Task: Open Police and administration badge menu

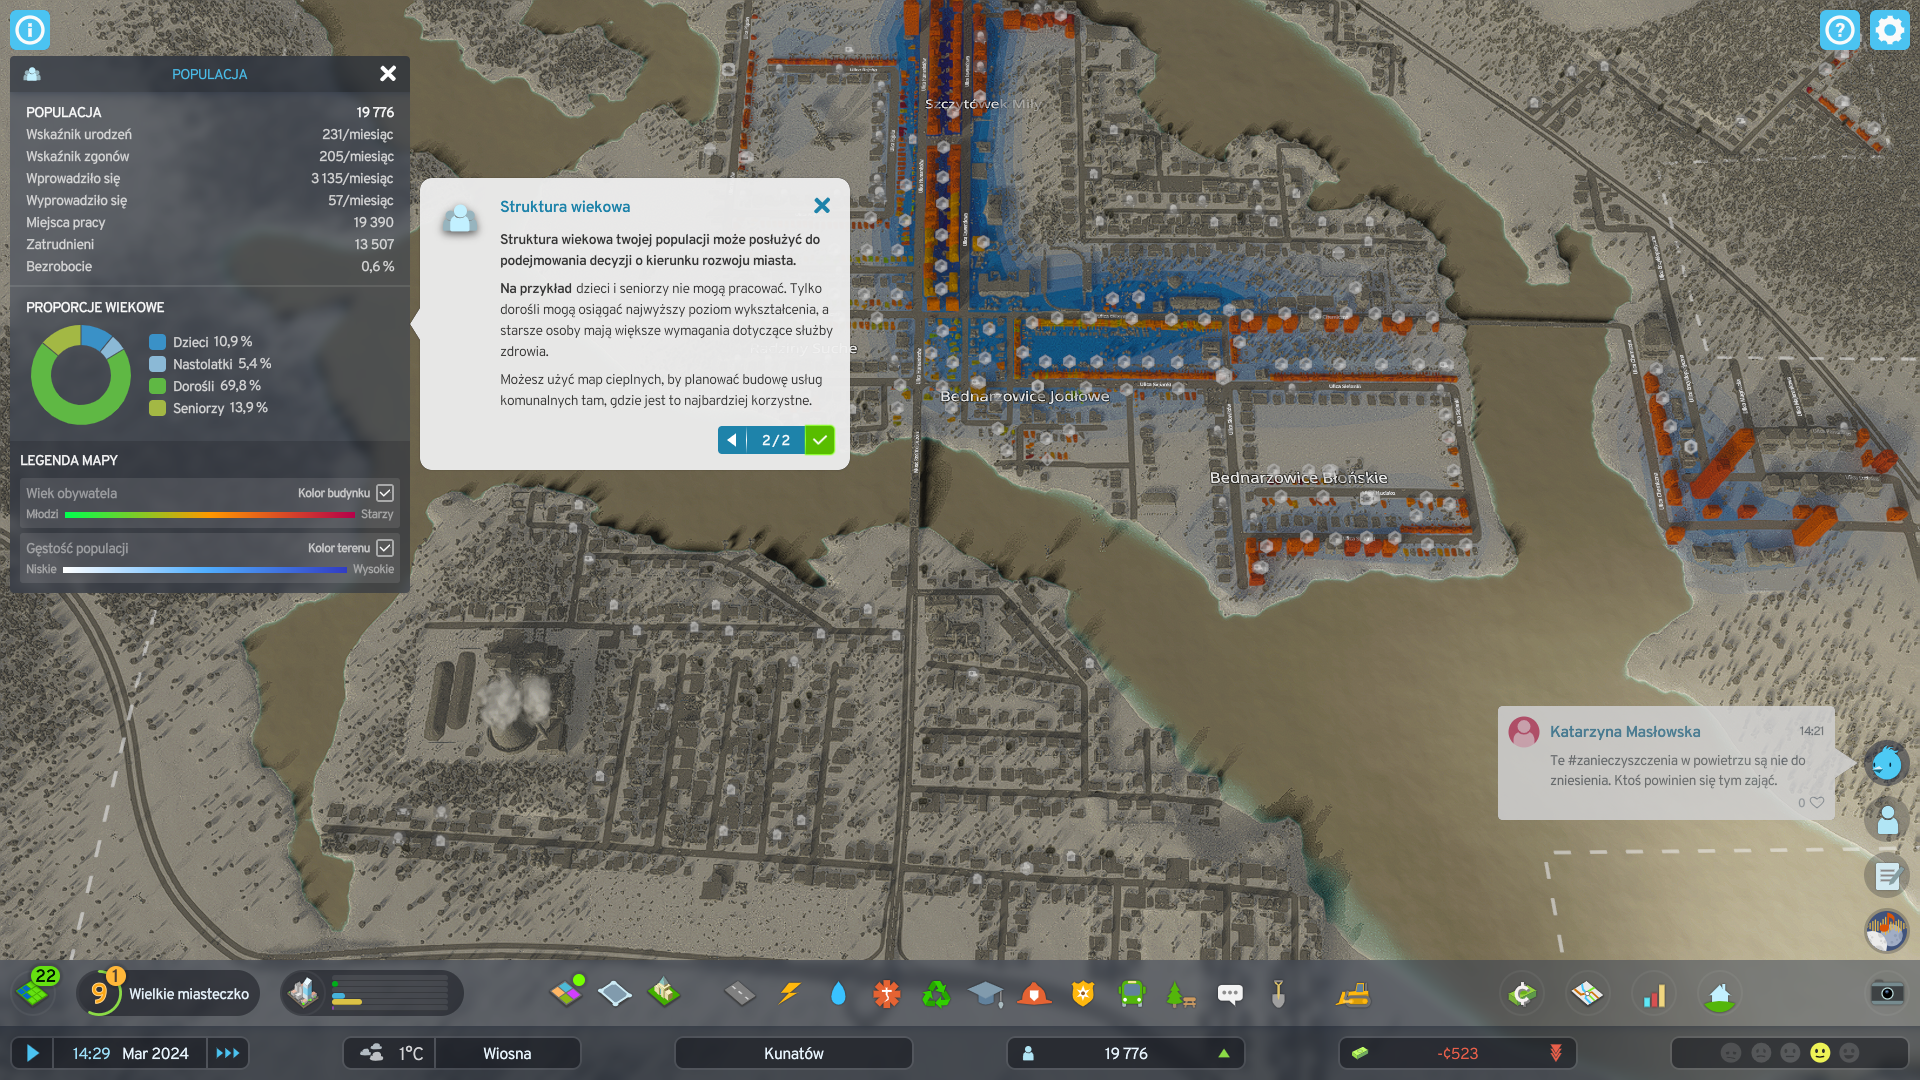Action: (1083, 993)
